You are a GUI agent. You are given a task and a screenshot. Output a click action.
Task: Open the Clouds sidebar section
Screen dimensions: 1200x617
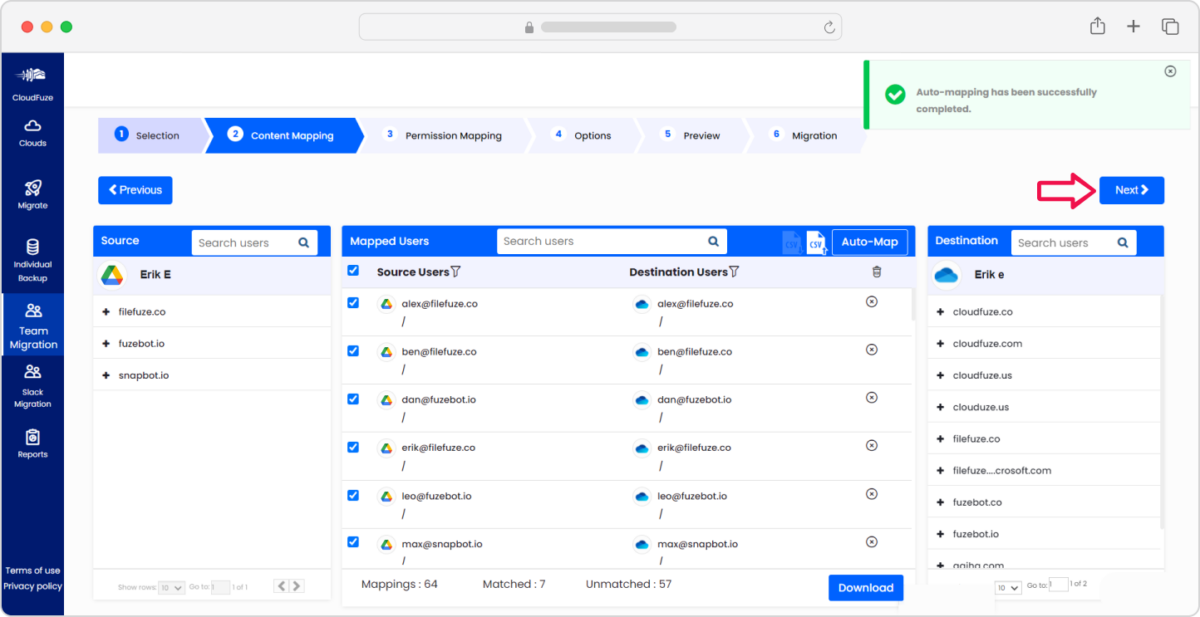coord(32,133)
